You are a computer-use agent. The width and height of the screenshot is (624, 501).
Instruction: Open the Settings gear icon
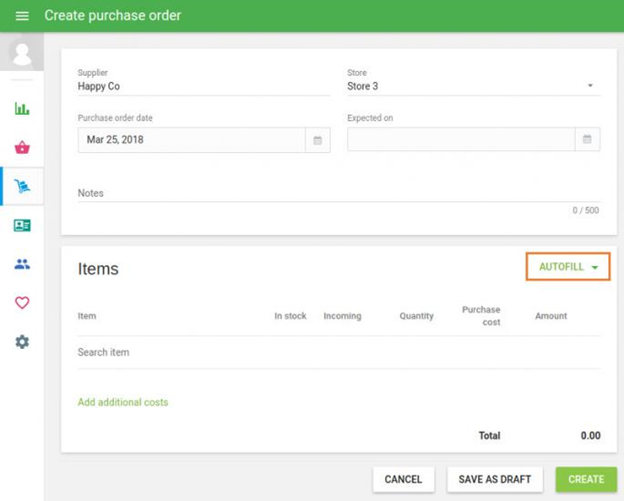pos(22,342)
